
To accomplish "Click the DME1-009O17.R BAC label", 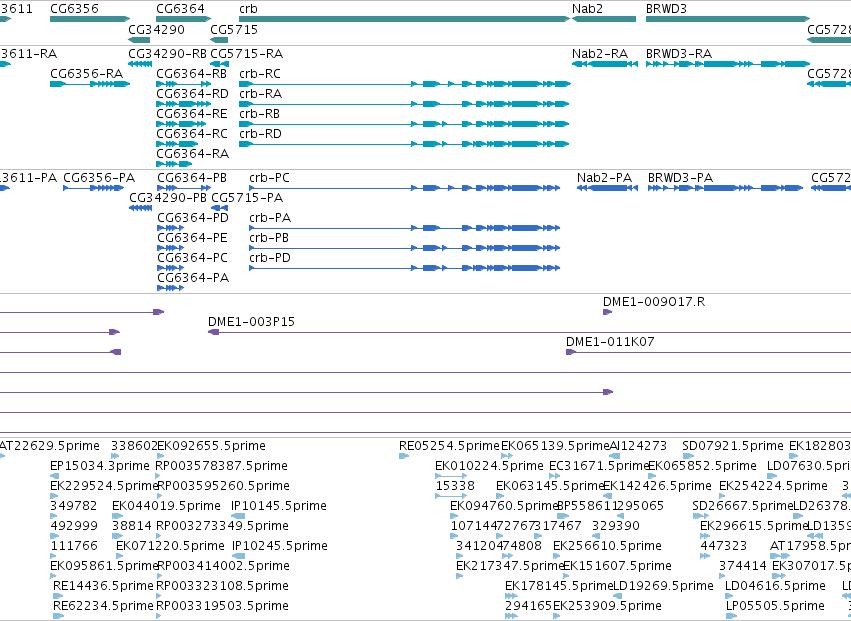I will point(654,302).
